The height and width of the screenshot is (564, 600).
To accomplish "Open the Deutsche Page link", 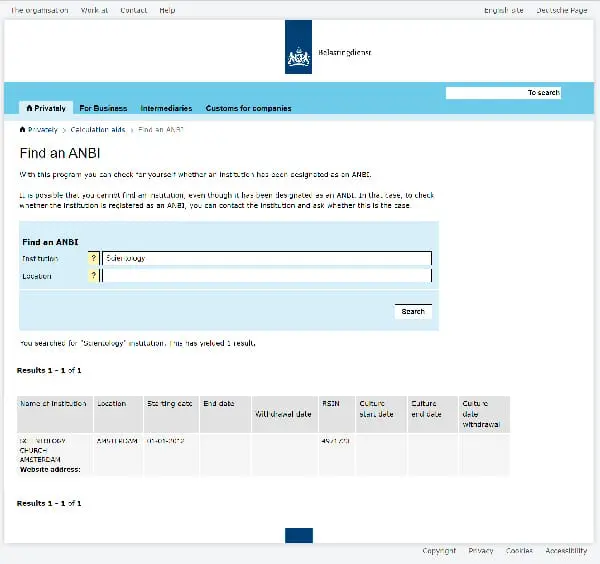I will point(561,10).
